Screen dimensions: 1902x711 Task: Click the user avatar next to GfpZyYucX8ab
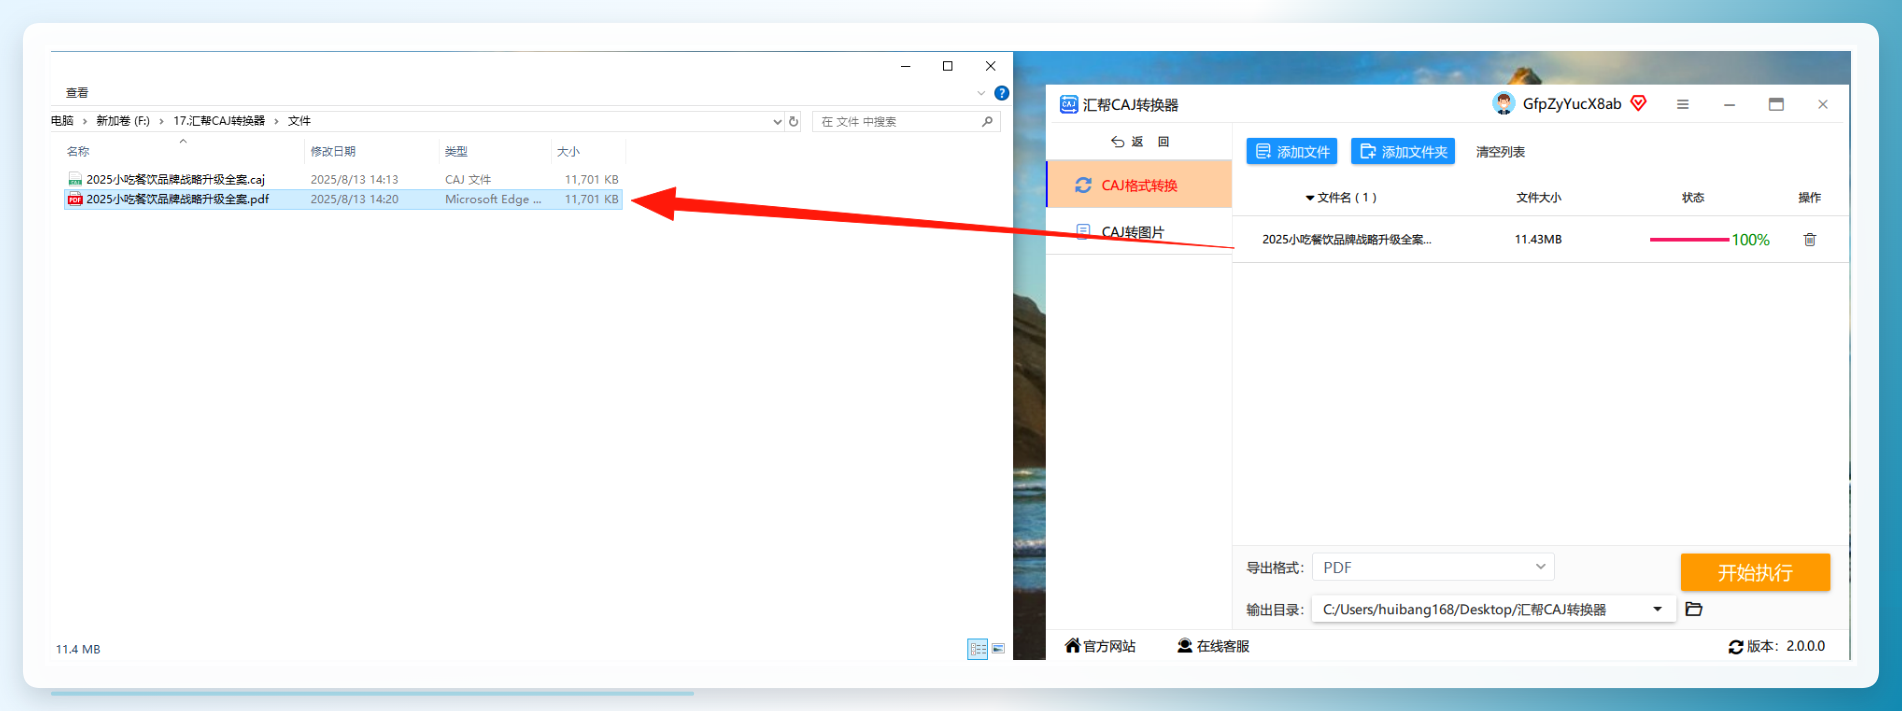tap(1503, 103)
